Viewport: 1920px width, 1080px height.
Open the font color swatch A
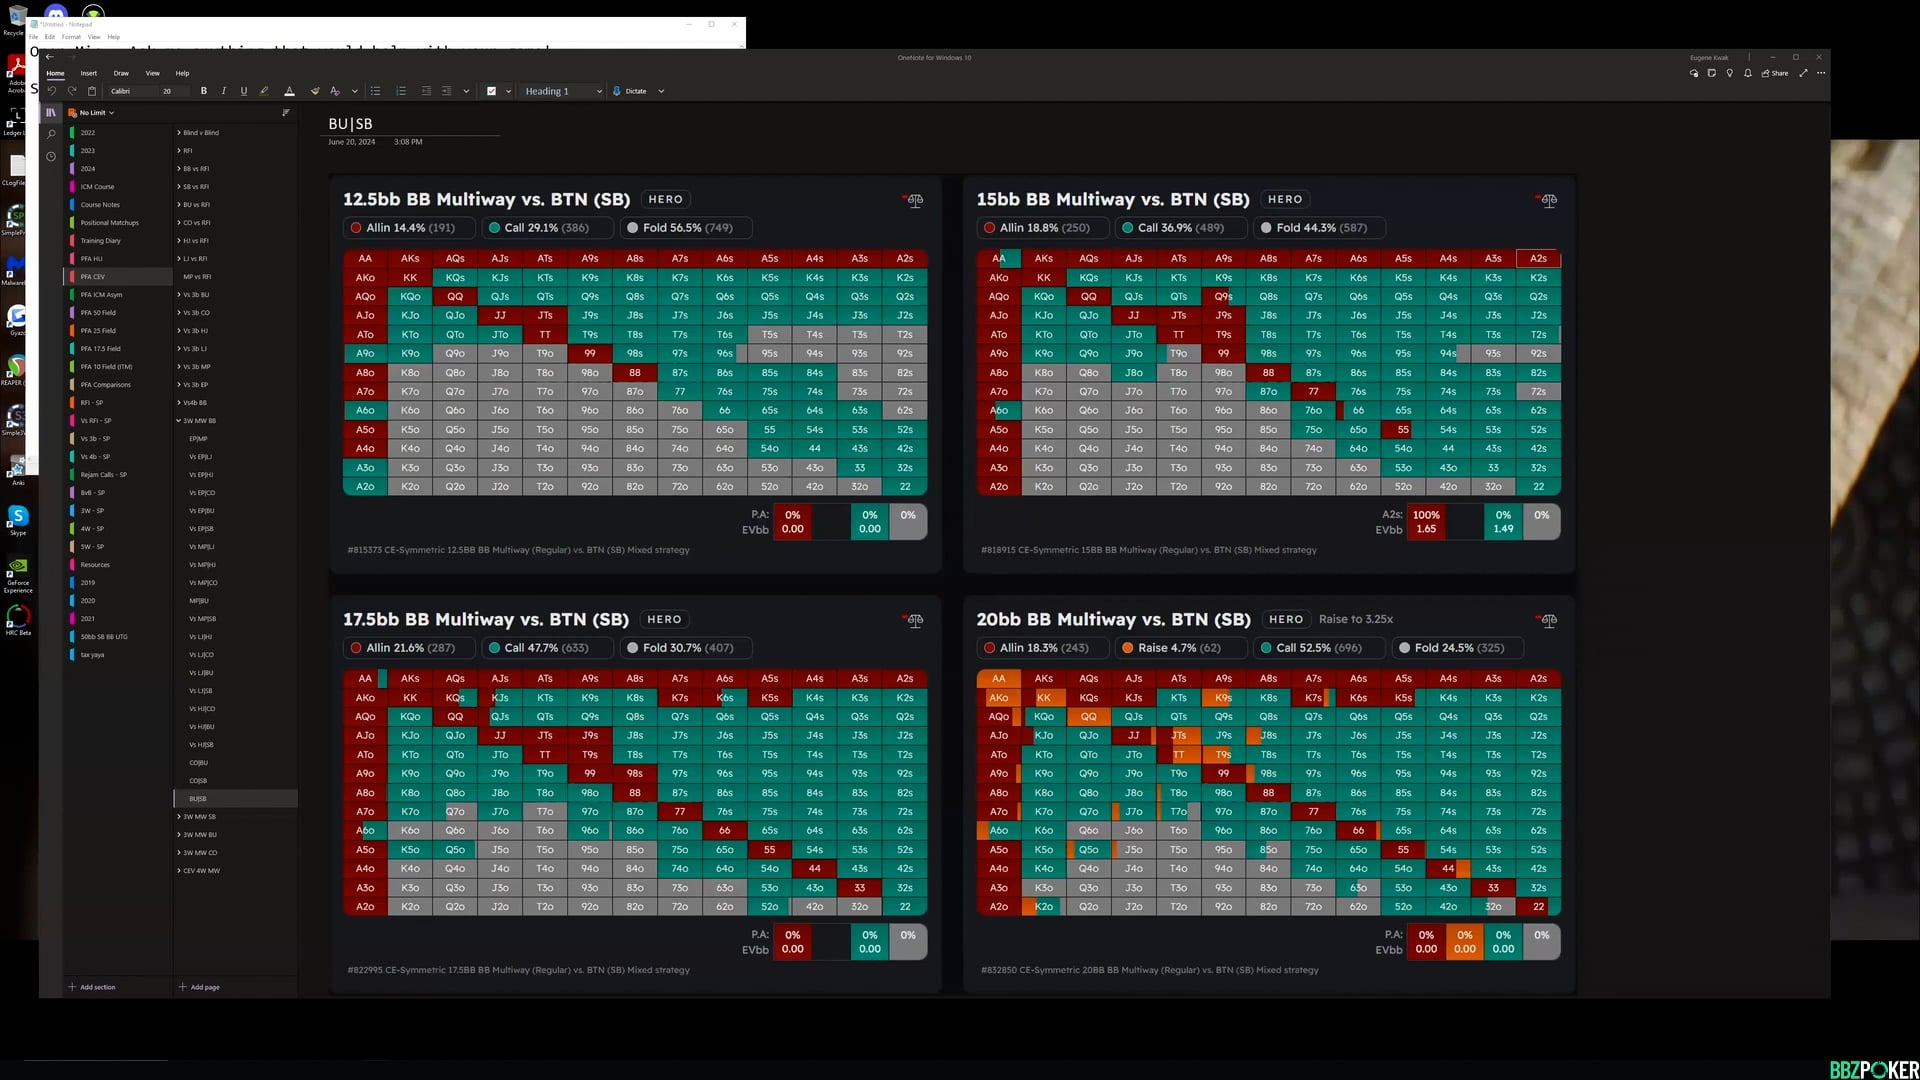click(289, 91)
